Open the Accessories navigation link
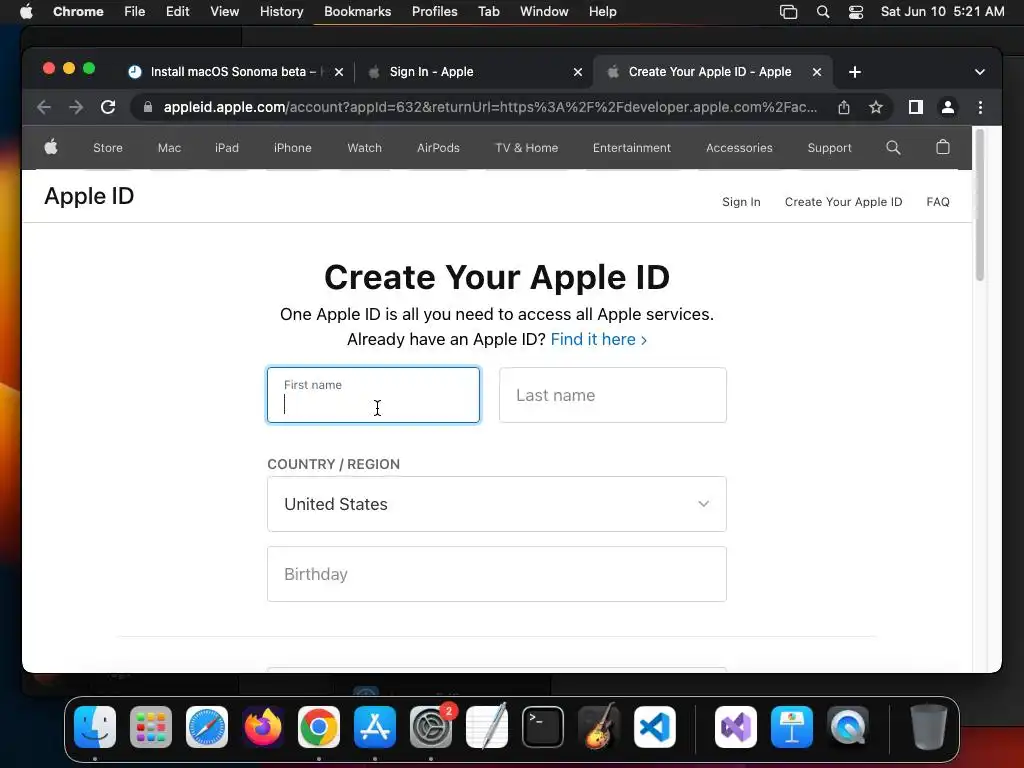 click(x=739, y=148)
